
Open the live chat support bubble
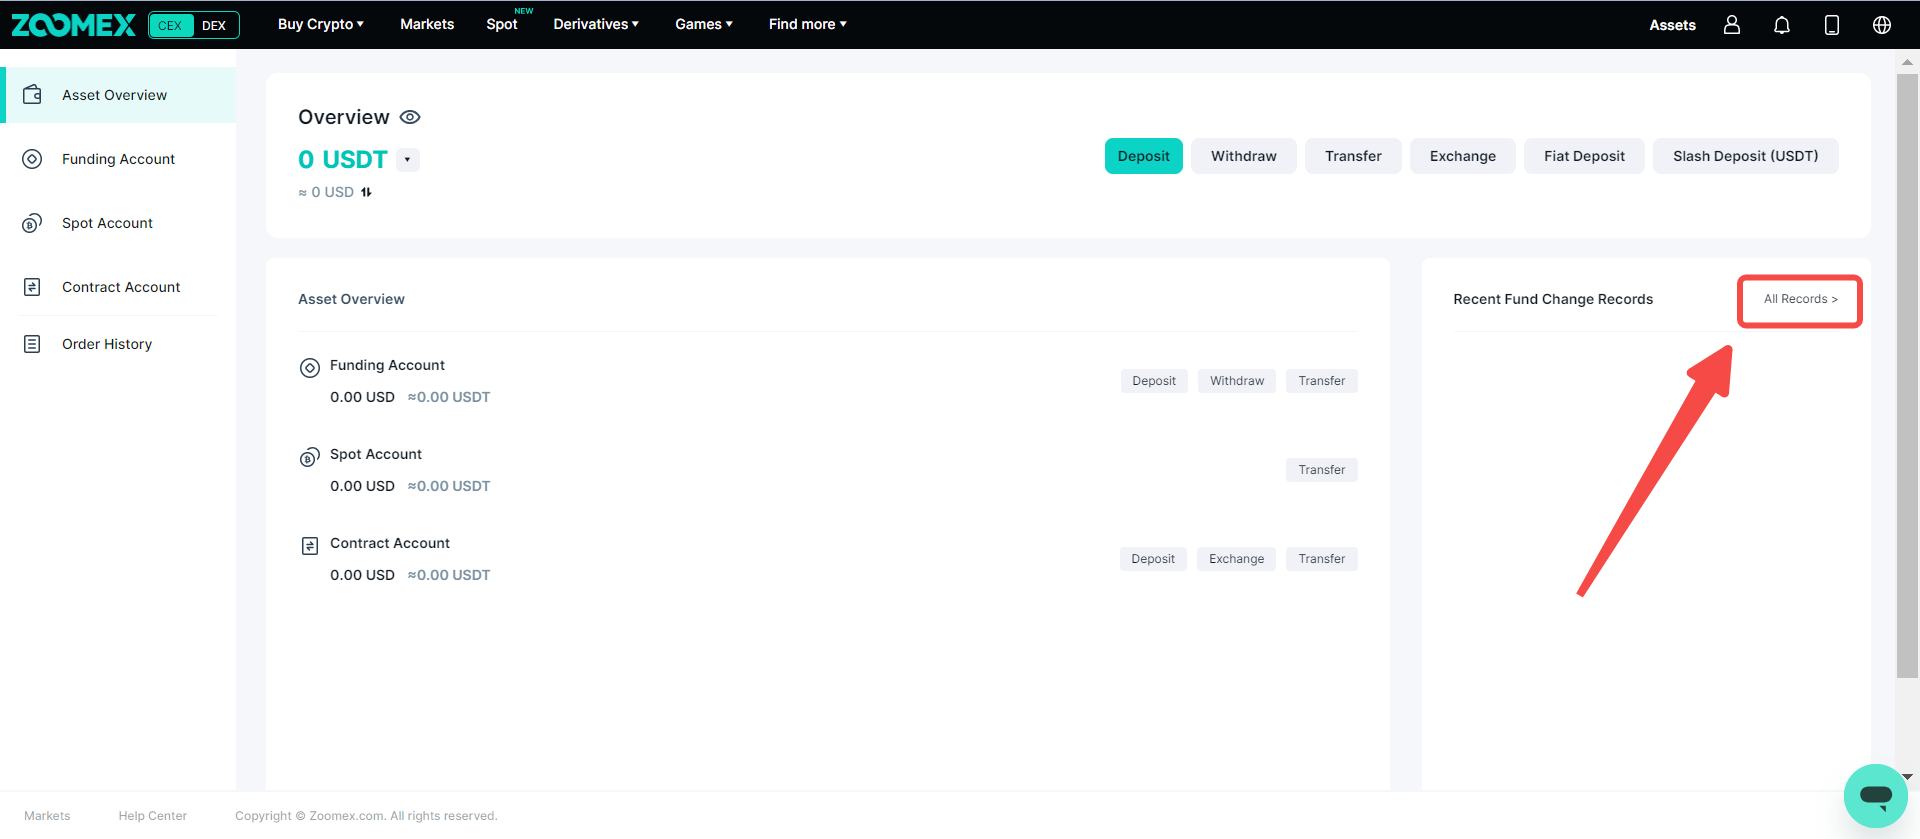[1875, 796]
